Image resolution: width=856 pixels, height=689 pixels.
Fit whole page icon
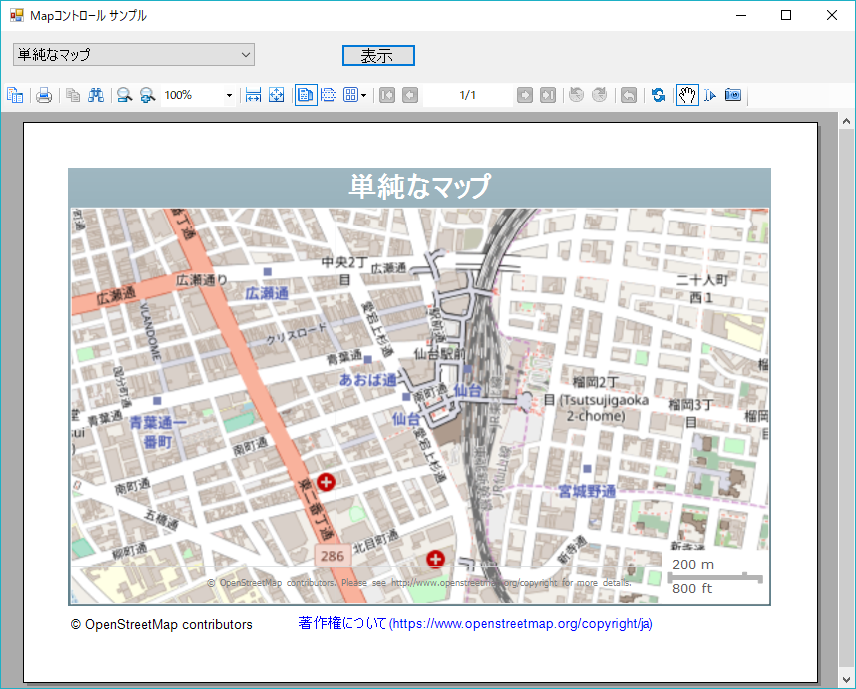(277, 95)
